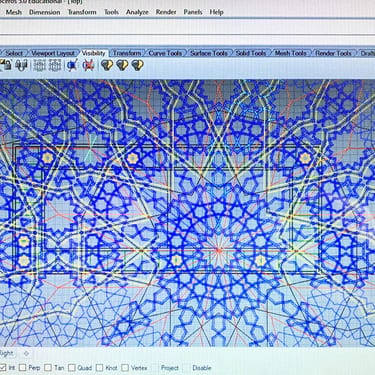Screen dimensions: 375x375
Task: Enable the Quad osnap checkbox
Action: pyautogui.click(x=72, y=368)
